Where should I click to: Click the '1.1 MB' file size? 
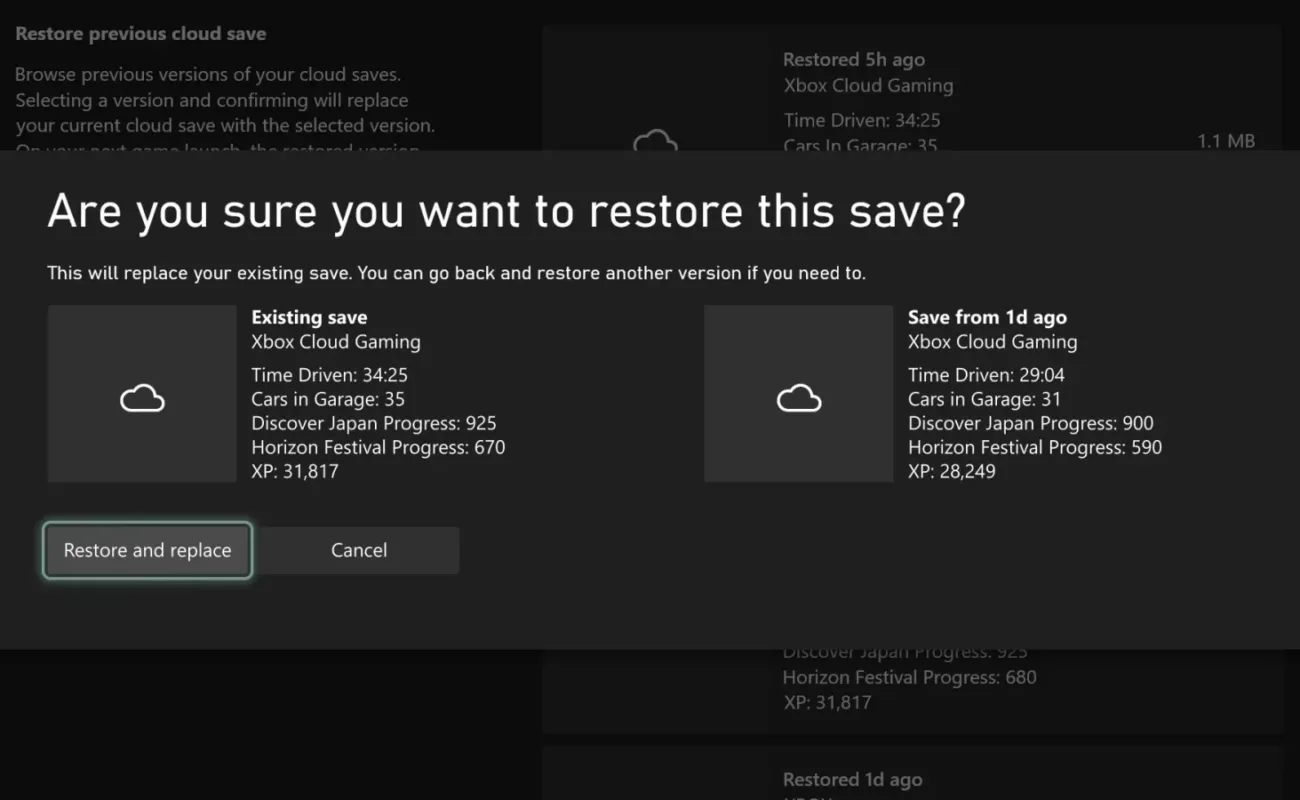point(1226,142)
